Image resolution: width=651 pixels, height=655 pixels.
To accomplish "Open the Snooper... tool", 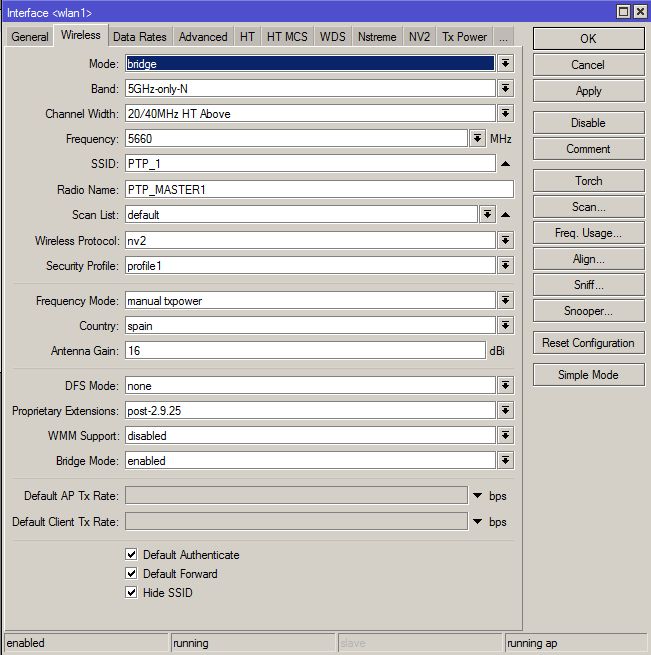I will [x=588, y=311].
